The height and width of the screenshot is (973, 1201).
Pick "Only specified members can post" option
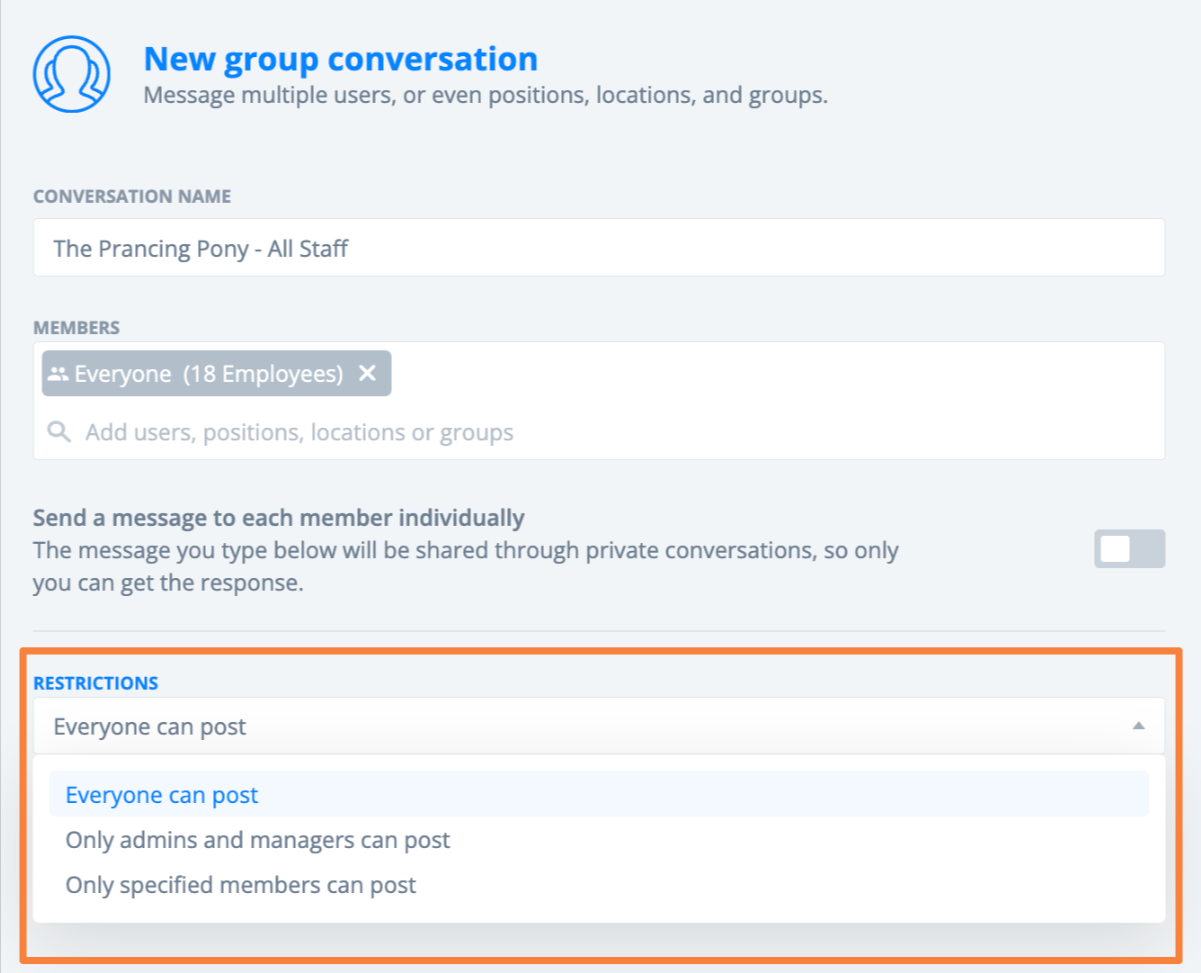click(241, 885)
